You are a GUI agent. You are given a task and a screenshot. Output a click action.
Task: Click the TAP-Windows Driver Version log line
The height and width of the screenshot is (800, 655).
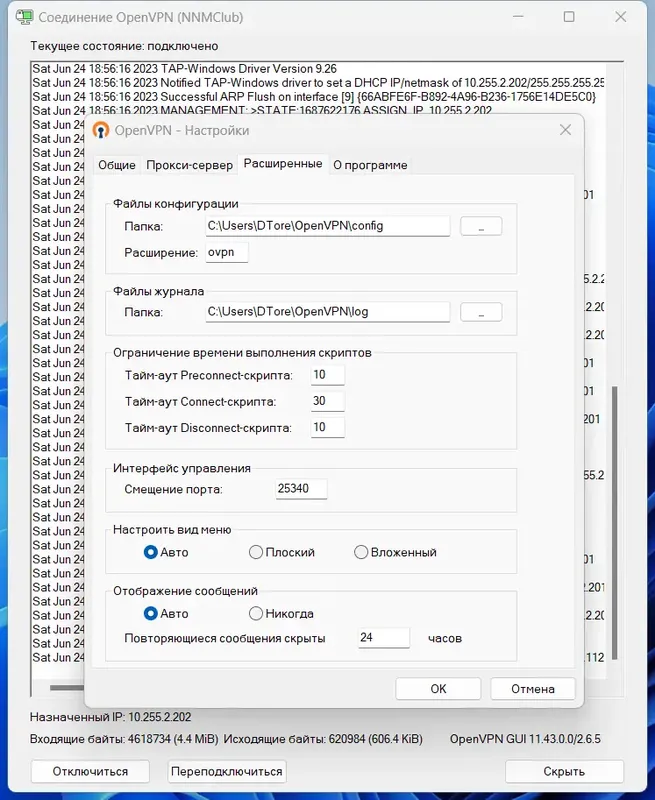click(185, 69)
